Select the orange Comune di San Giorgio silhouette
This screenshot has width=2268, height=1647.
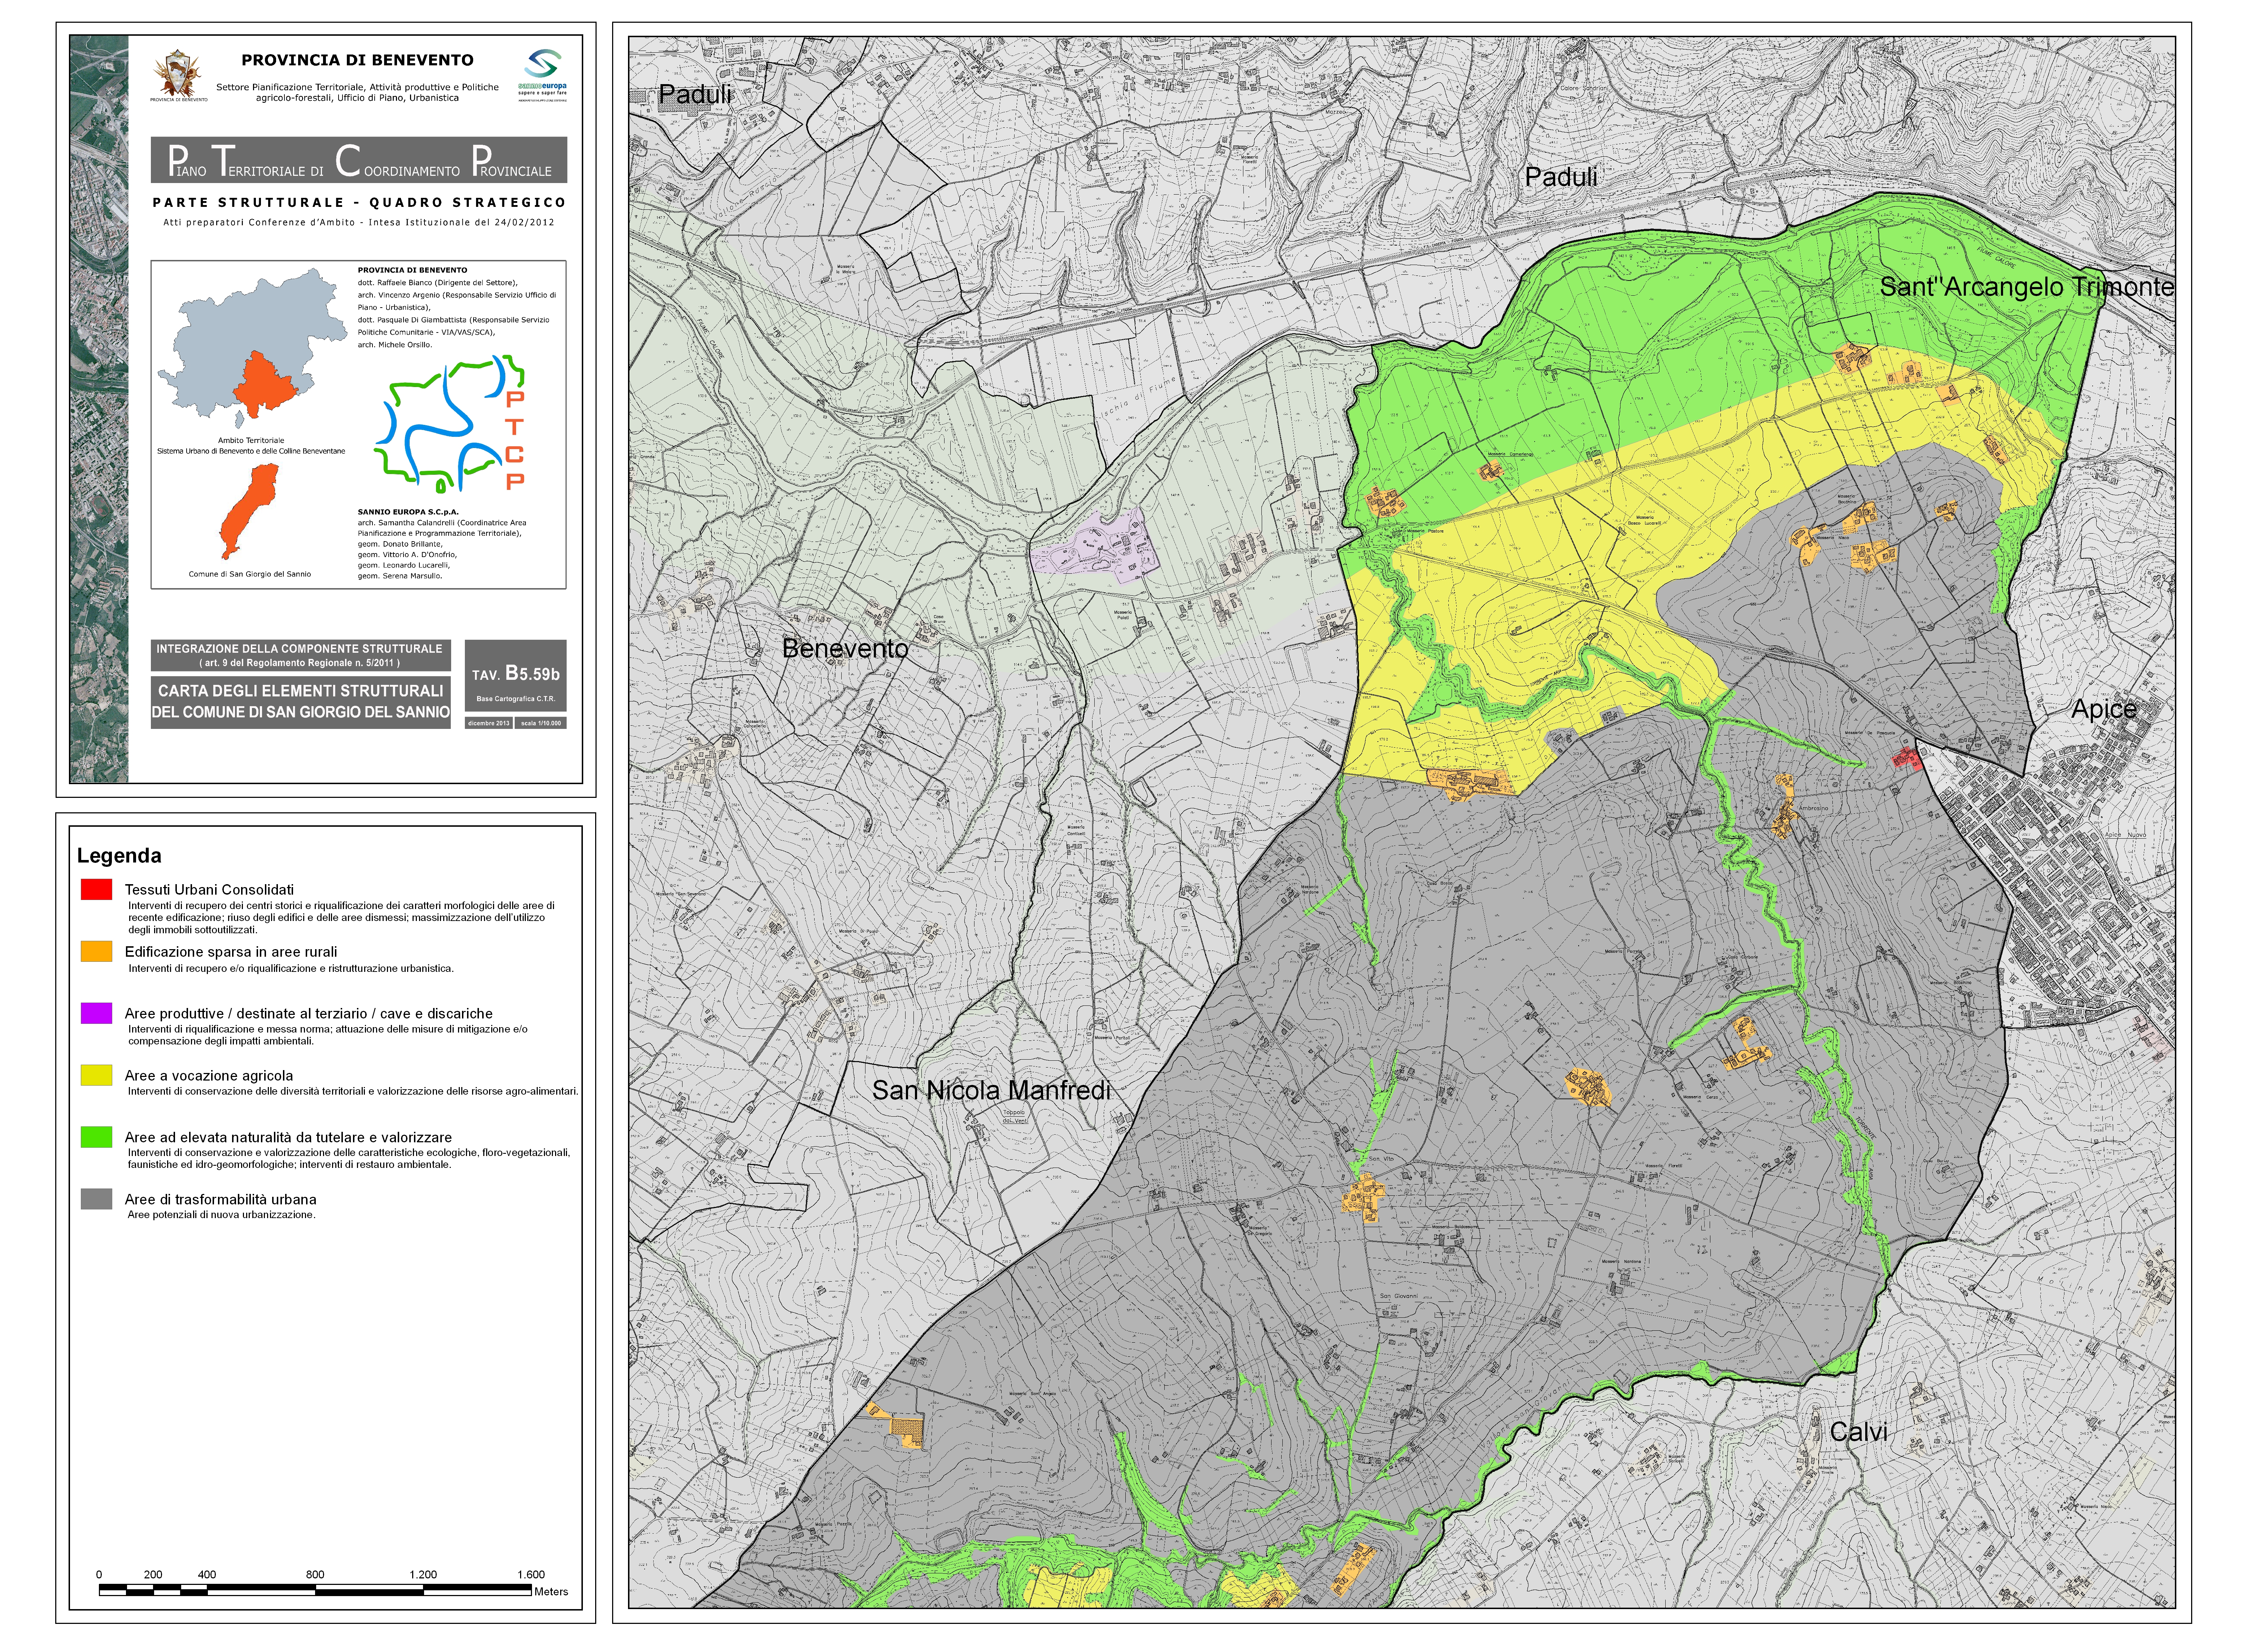coord(249,511)
